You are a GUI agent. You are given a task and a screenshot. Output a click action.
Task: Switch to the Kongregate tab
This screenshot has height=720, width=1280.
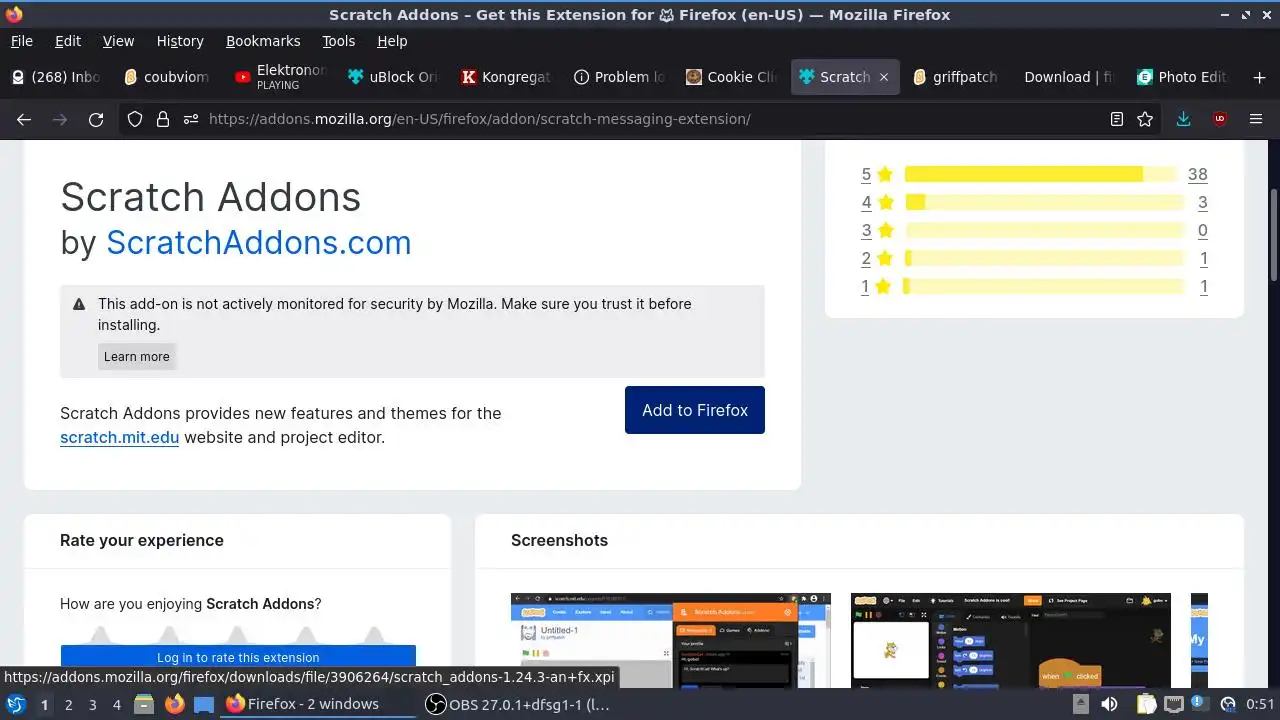[506, 77]
